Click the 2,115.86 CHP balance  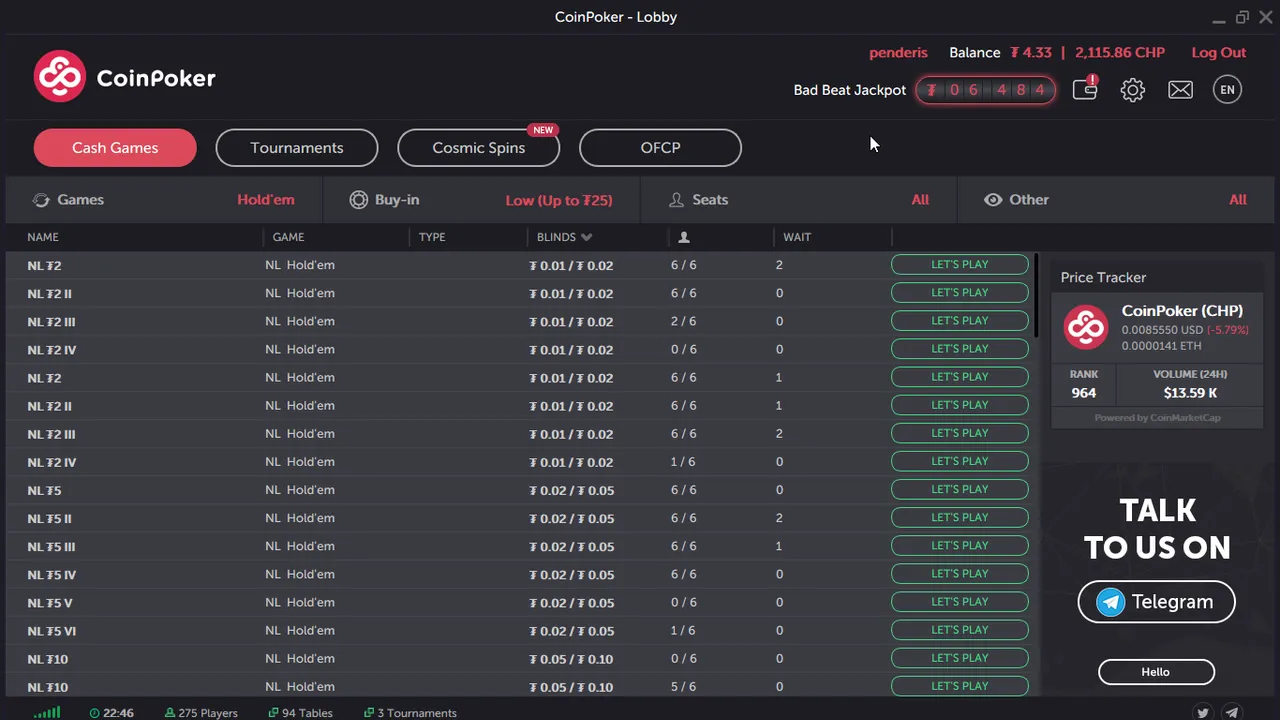coord(1120,53)
